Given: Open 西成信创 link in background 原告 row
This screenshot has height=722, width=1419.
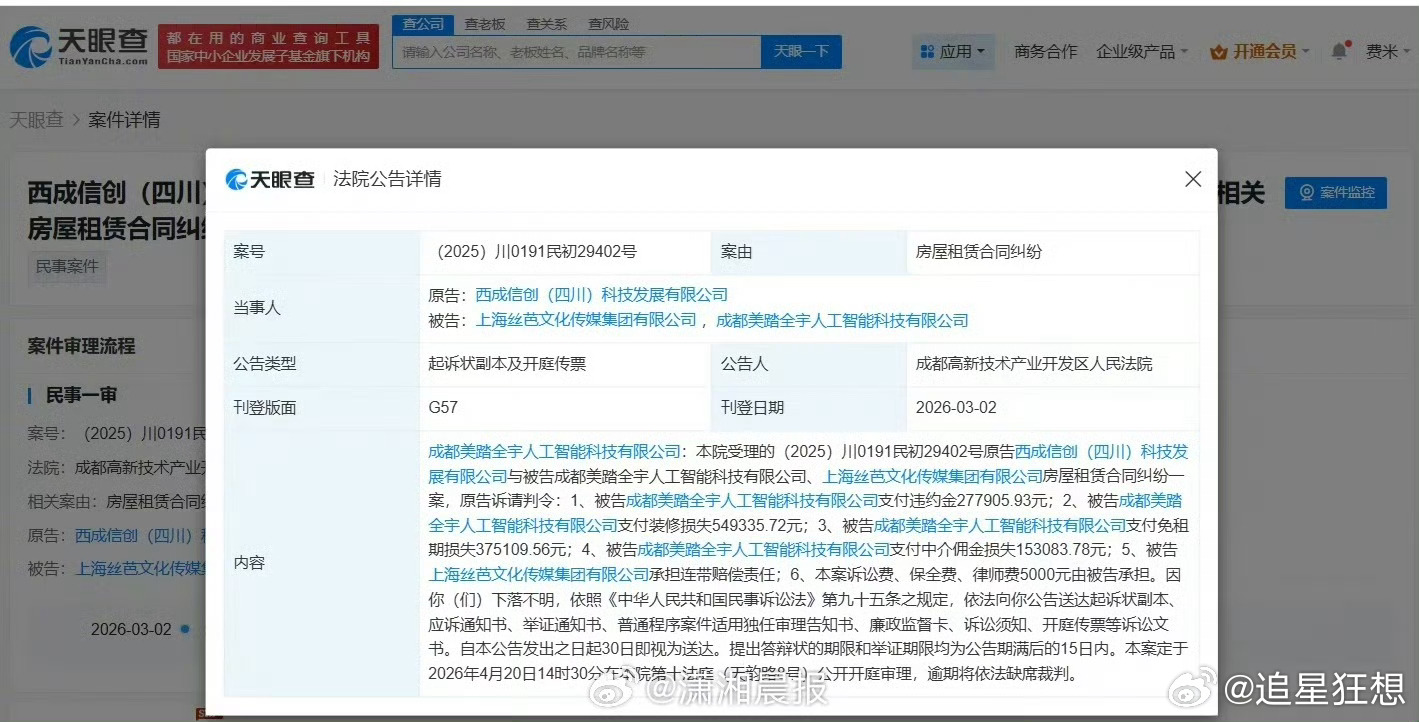Looking at the screenshot, I should (140, 535).
